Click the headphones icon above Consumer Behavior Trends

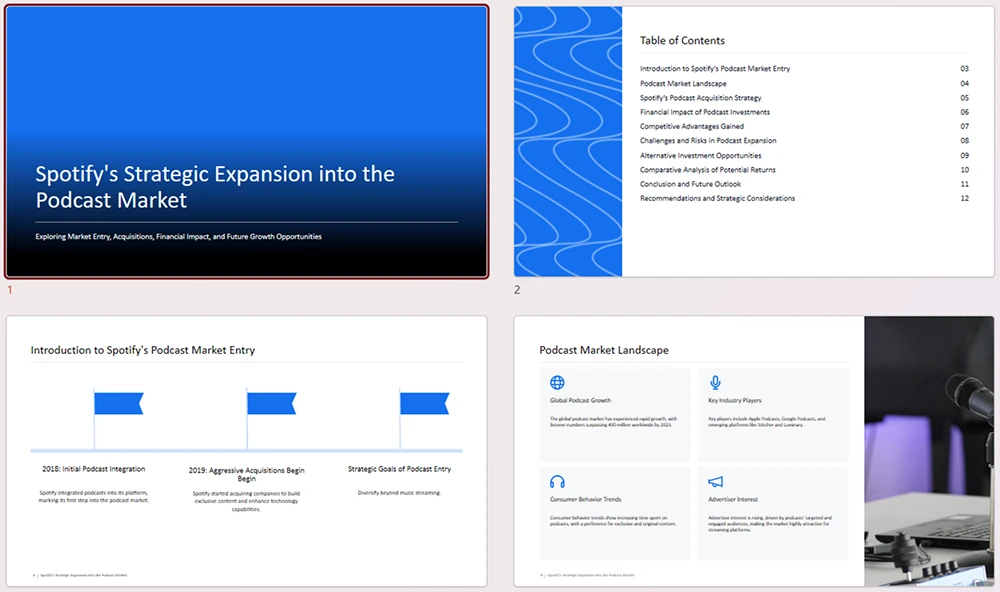tap(557, 482)
